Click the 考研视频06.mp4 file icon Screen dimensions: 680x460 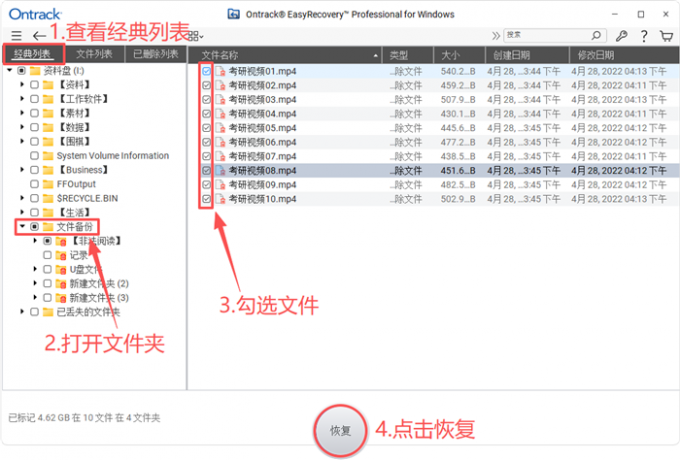pyautogui.click(x=221, y=142)
